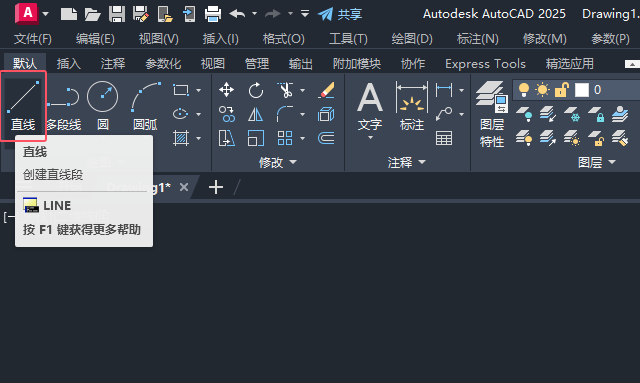
Task: Expand the array tool dropdown arrow
Action: 302,138
